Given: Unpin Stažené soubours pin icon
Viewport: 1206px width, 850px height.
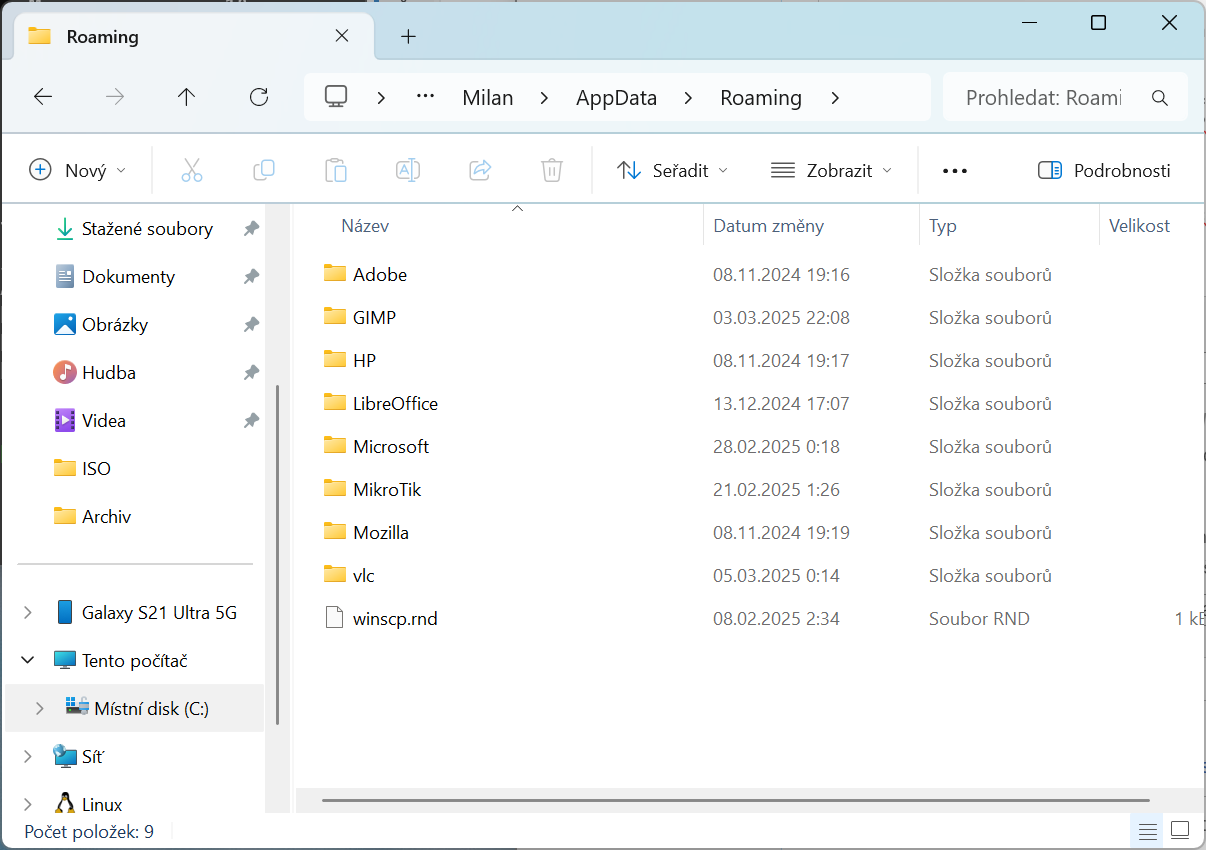Looking at the screenshot, I should click(251, 229).
